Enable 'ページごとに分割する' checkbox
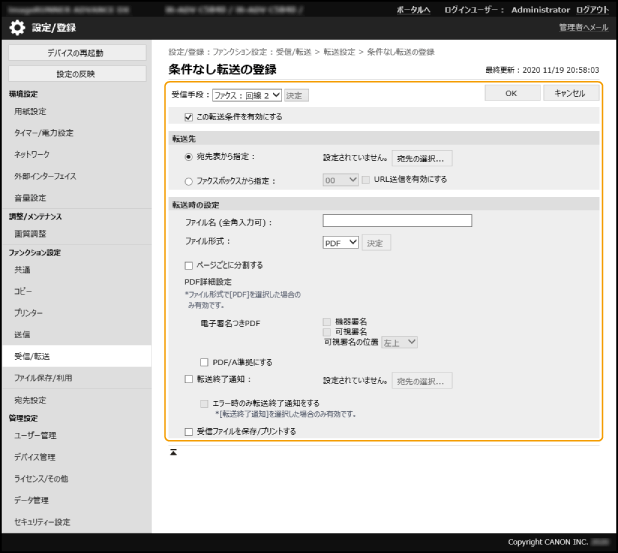This screenshot has height=553, width=618. [x=189, y=266]
